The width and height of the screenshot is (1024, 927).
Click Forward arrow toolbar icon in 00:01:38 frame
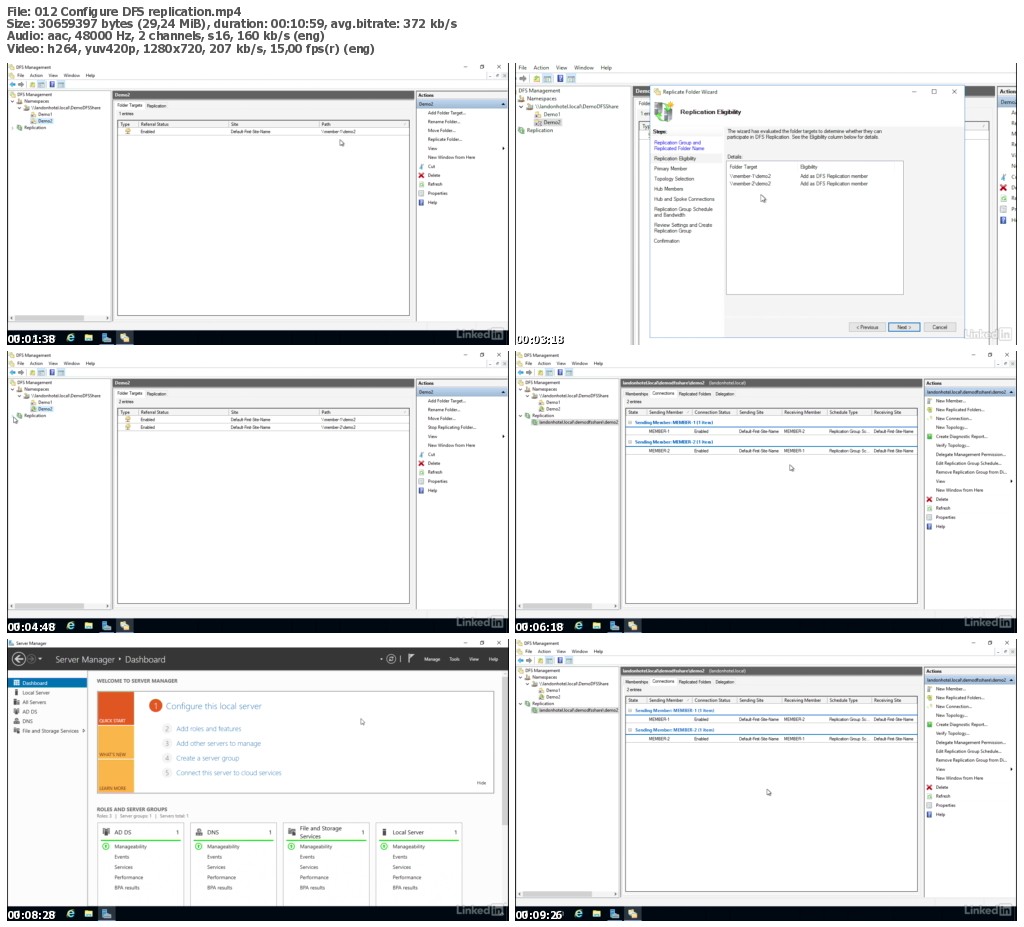(x=21, y=84)
